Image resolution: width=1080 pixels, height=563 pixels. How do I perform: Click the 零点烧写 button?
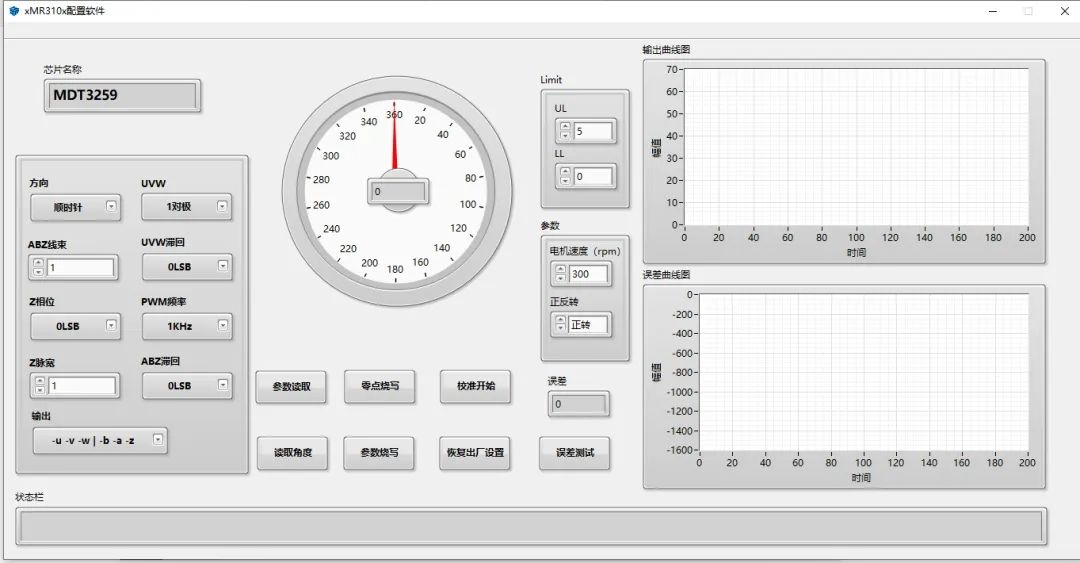point(379,386)
